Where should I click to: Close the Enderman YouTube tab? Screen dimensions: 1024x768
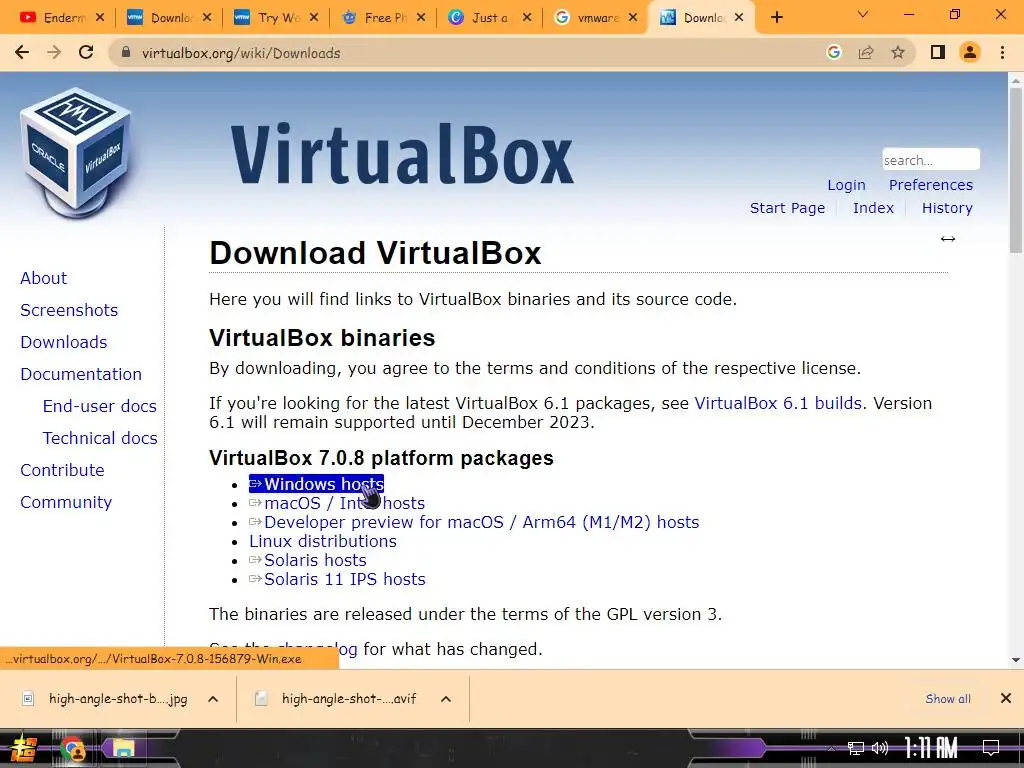pyautogui.click(x=99, y=18)
